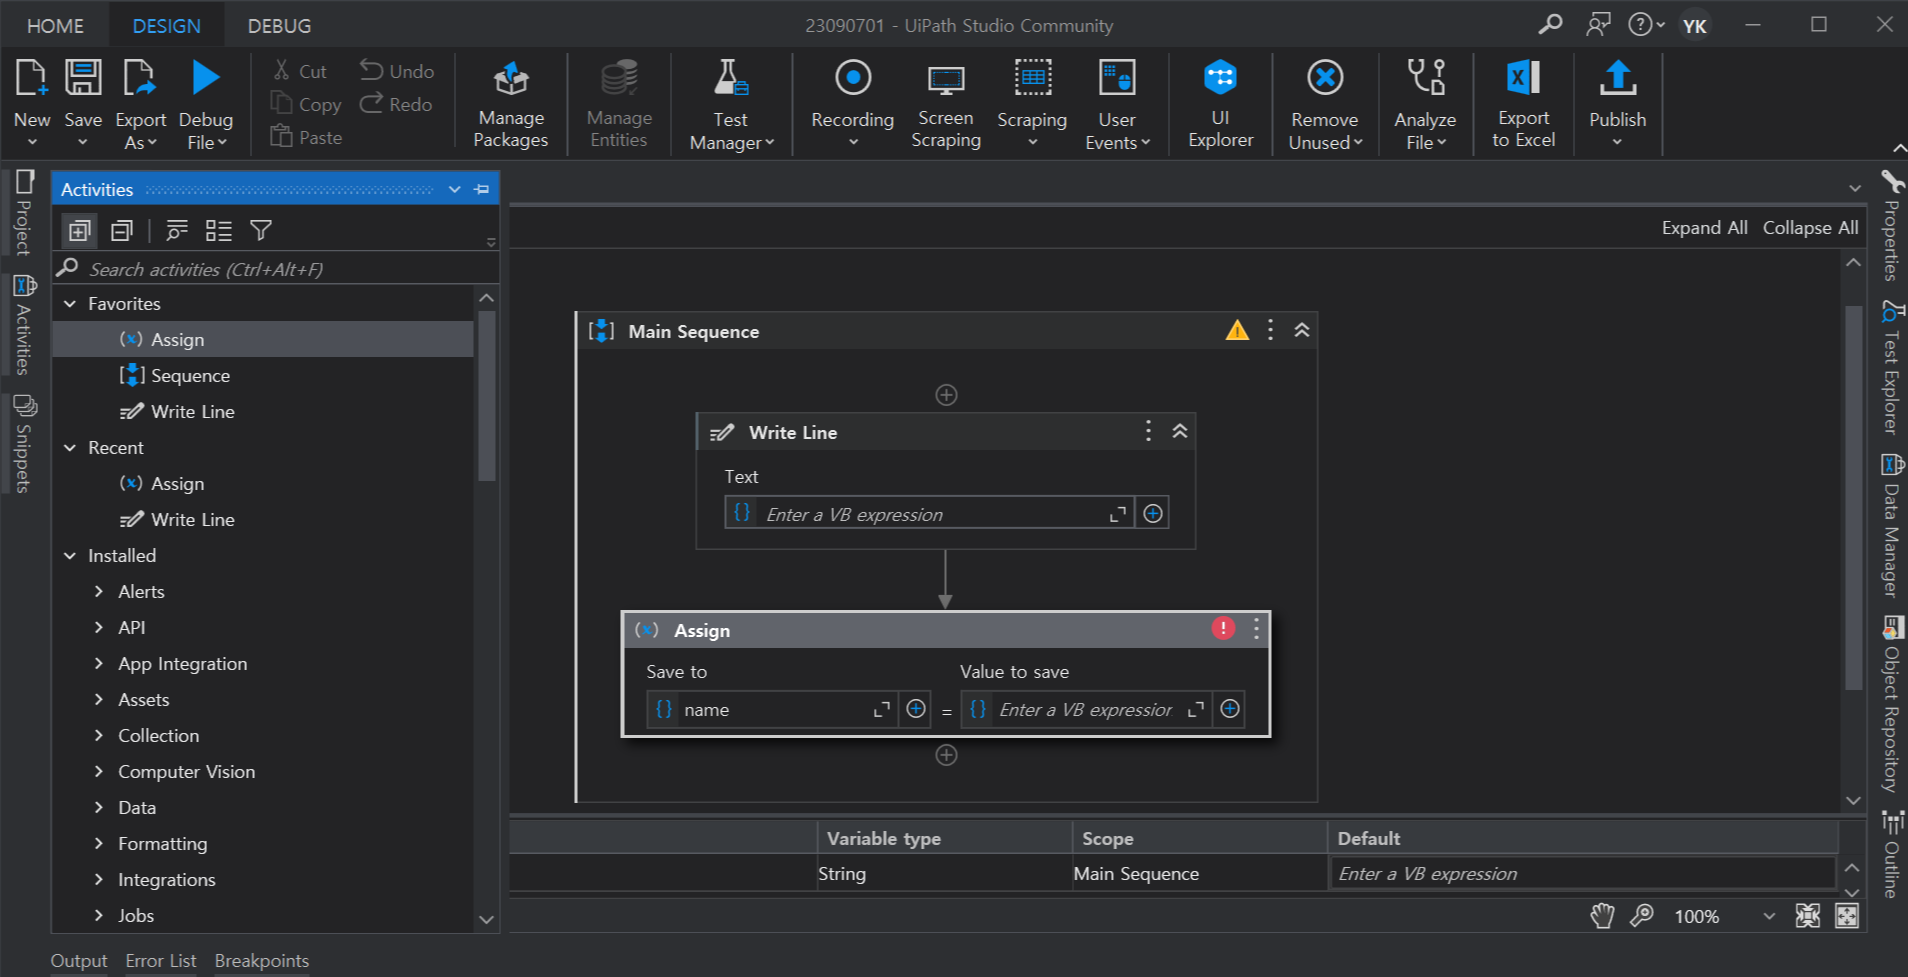Run Debug File play button
This screenshot has width=1908, height=977.
205,78
